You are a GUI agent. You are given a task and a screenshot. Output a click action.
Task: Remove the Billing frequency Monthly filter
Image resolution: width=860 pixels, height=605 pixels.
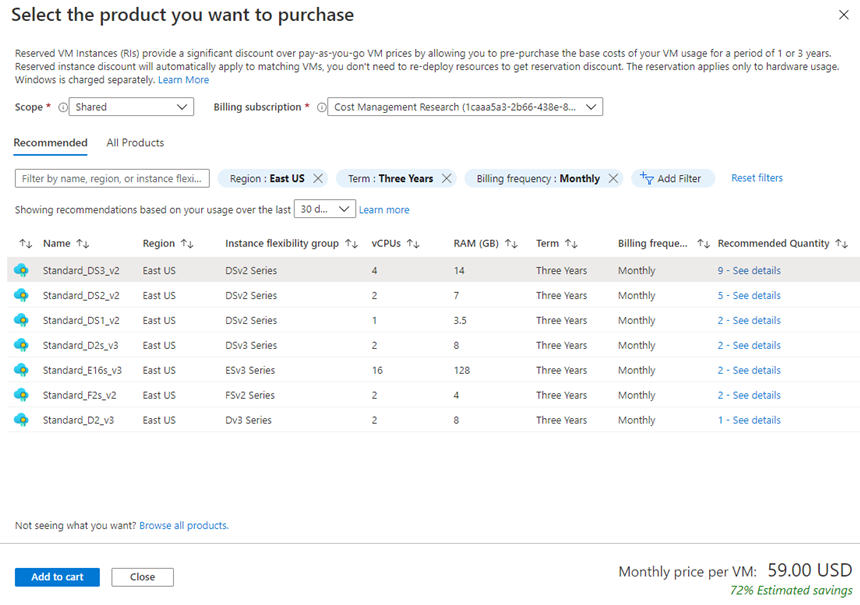point(613,178)
